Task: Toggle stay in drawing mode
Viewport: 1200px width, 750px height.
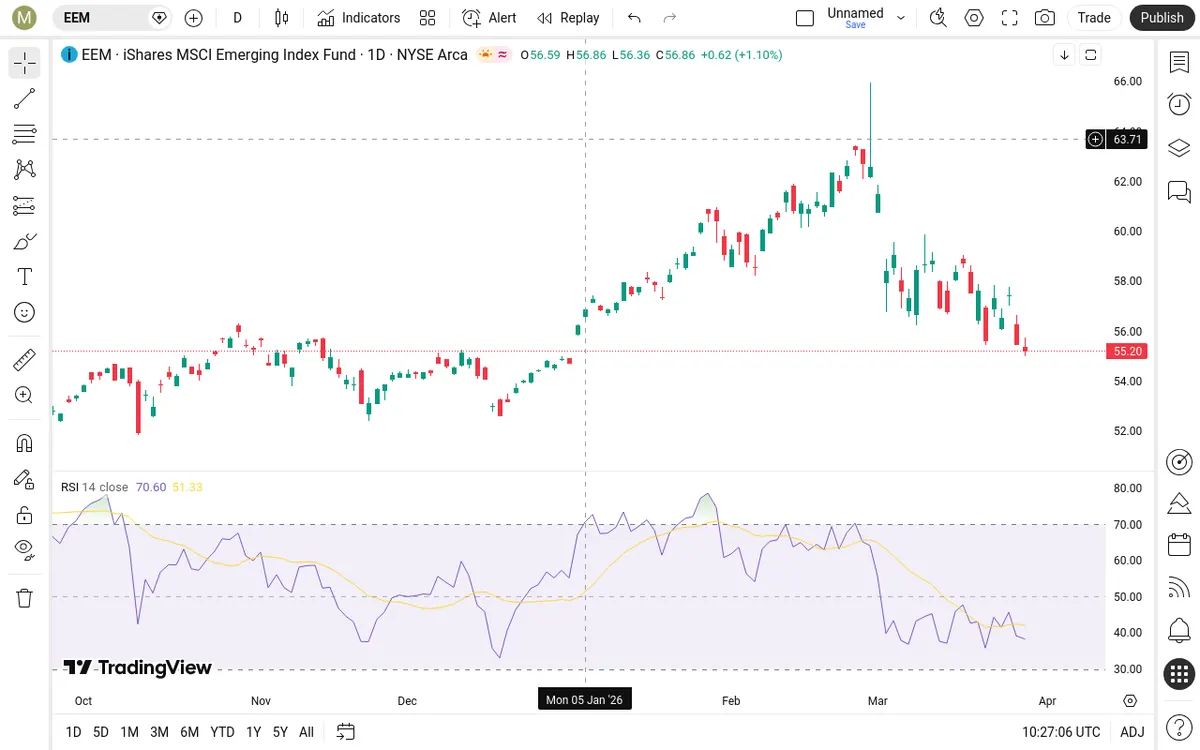Action: pyautogui.click(x=25, y=479)
